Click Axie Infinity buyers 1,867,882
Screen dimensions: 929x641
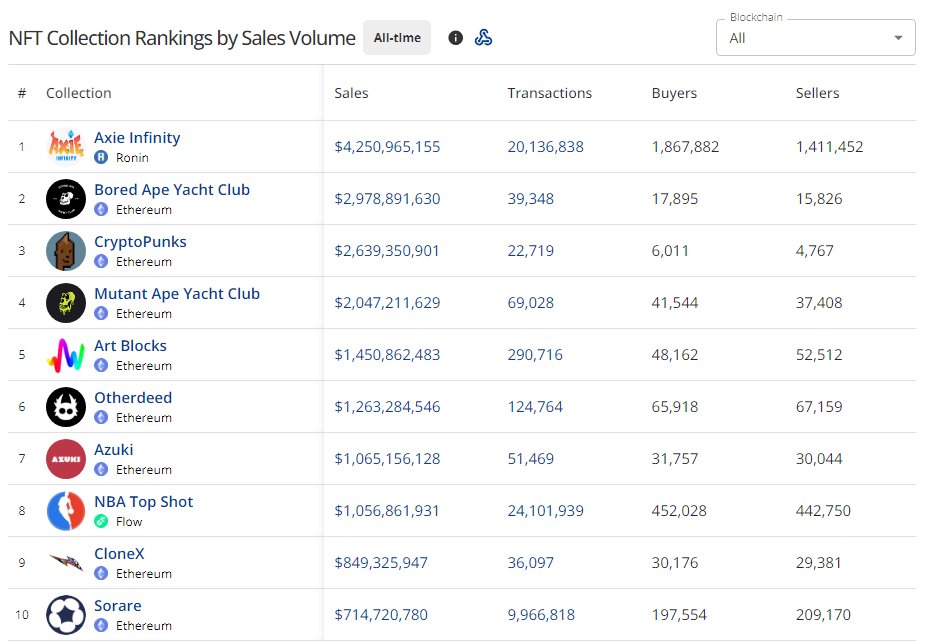(685, 147)
